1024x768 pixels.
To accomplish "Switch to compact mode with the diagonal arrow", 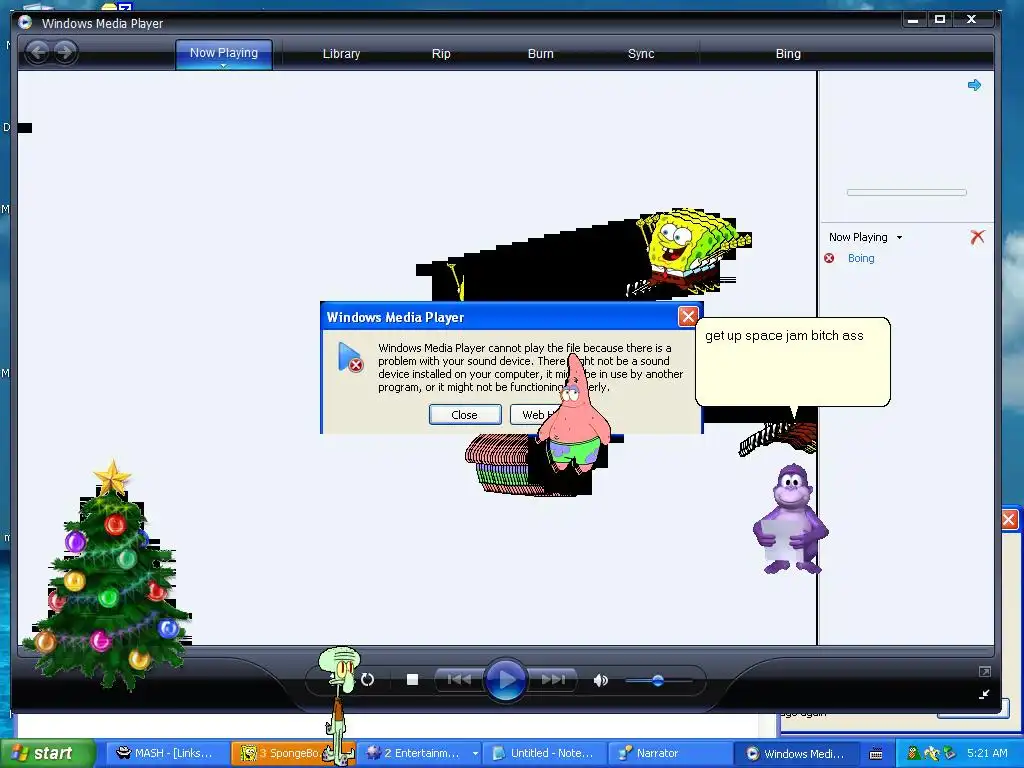I will [x=984, y=694].
